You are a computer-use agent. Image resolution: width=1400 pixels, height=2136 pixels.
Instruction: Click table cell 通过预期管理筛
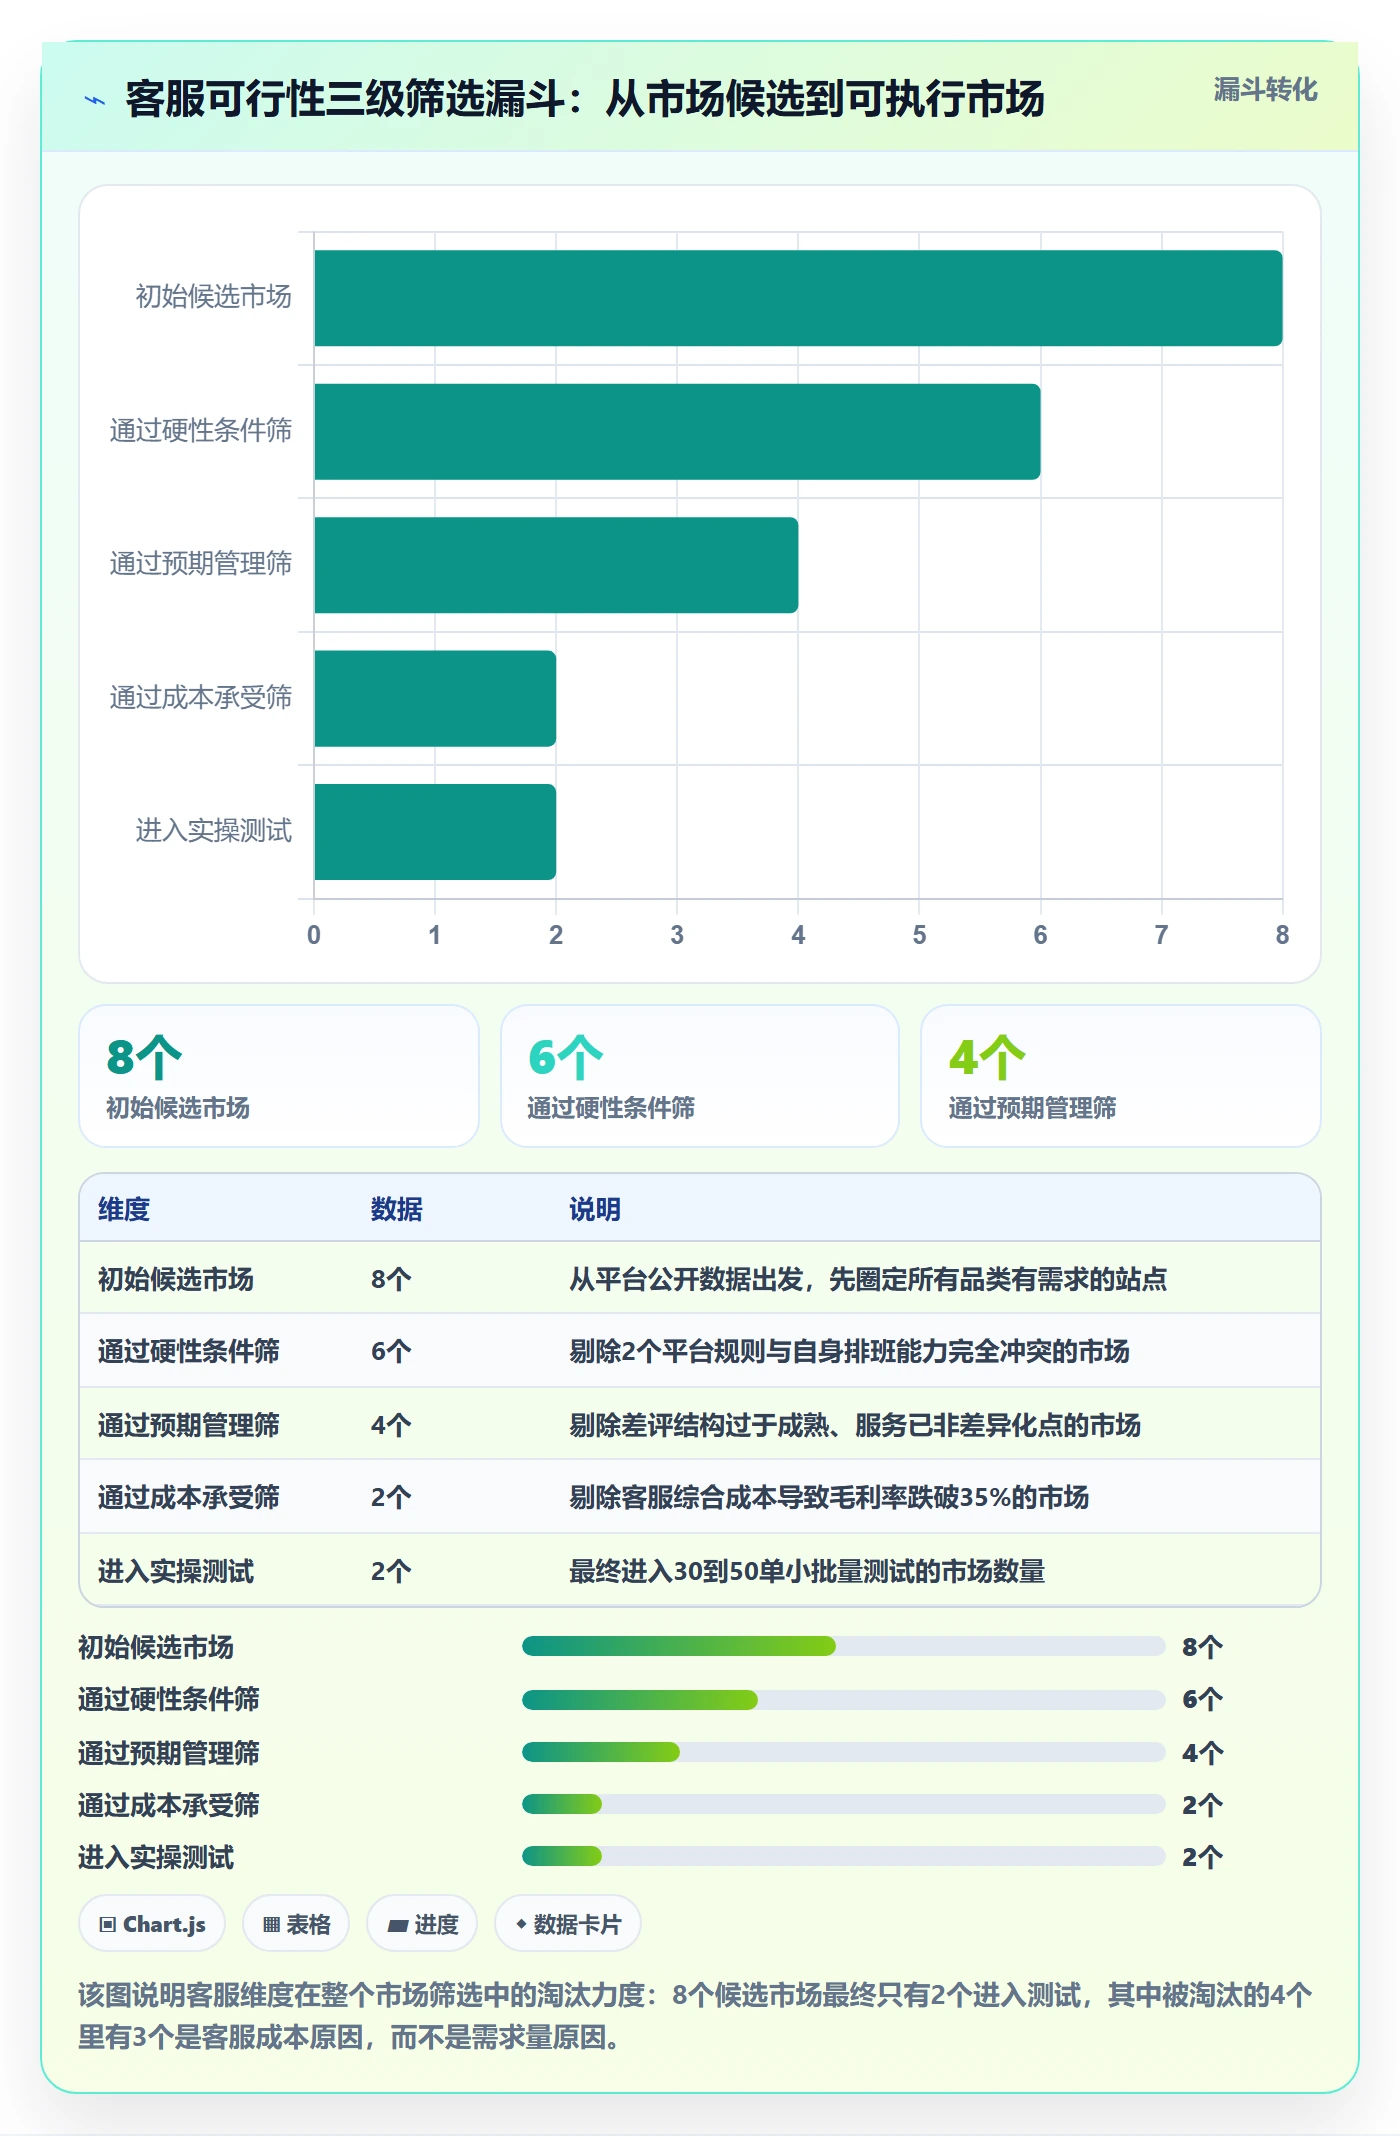pos(189,1425)
